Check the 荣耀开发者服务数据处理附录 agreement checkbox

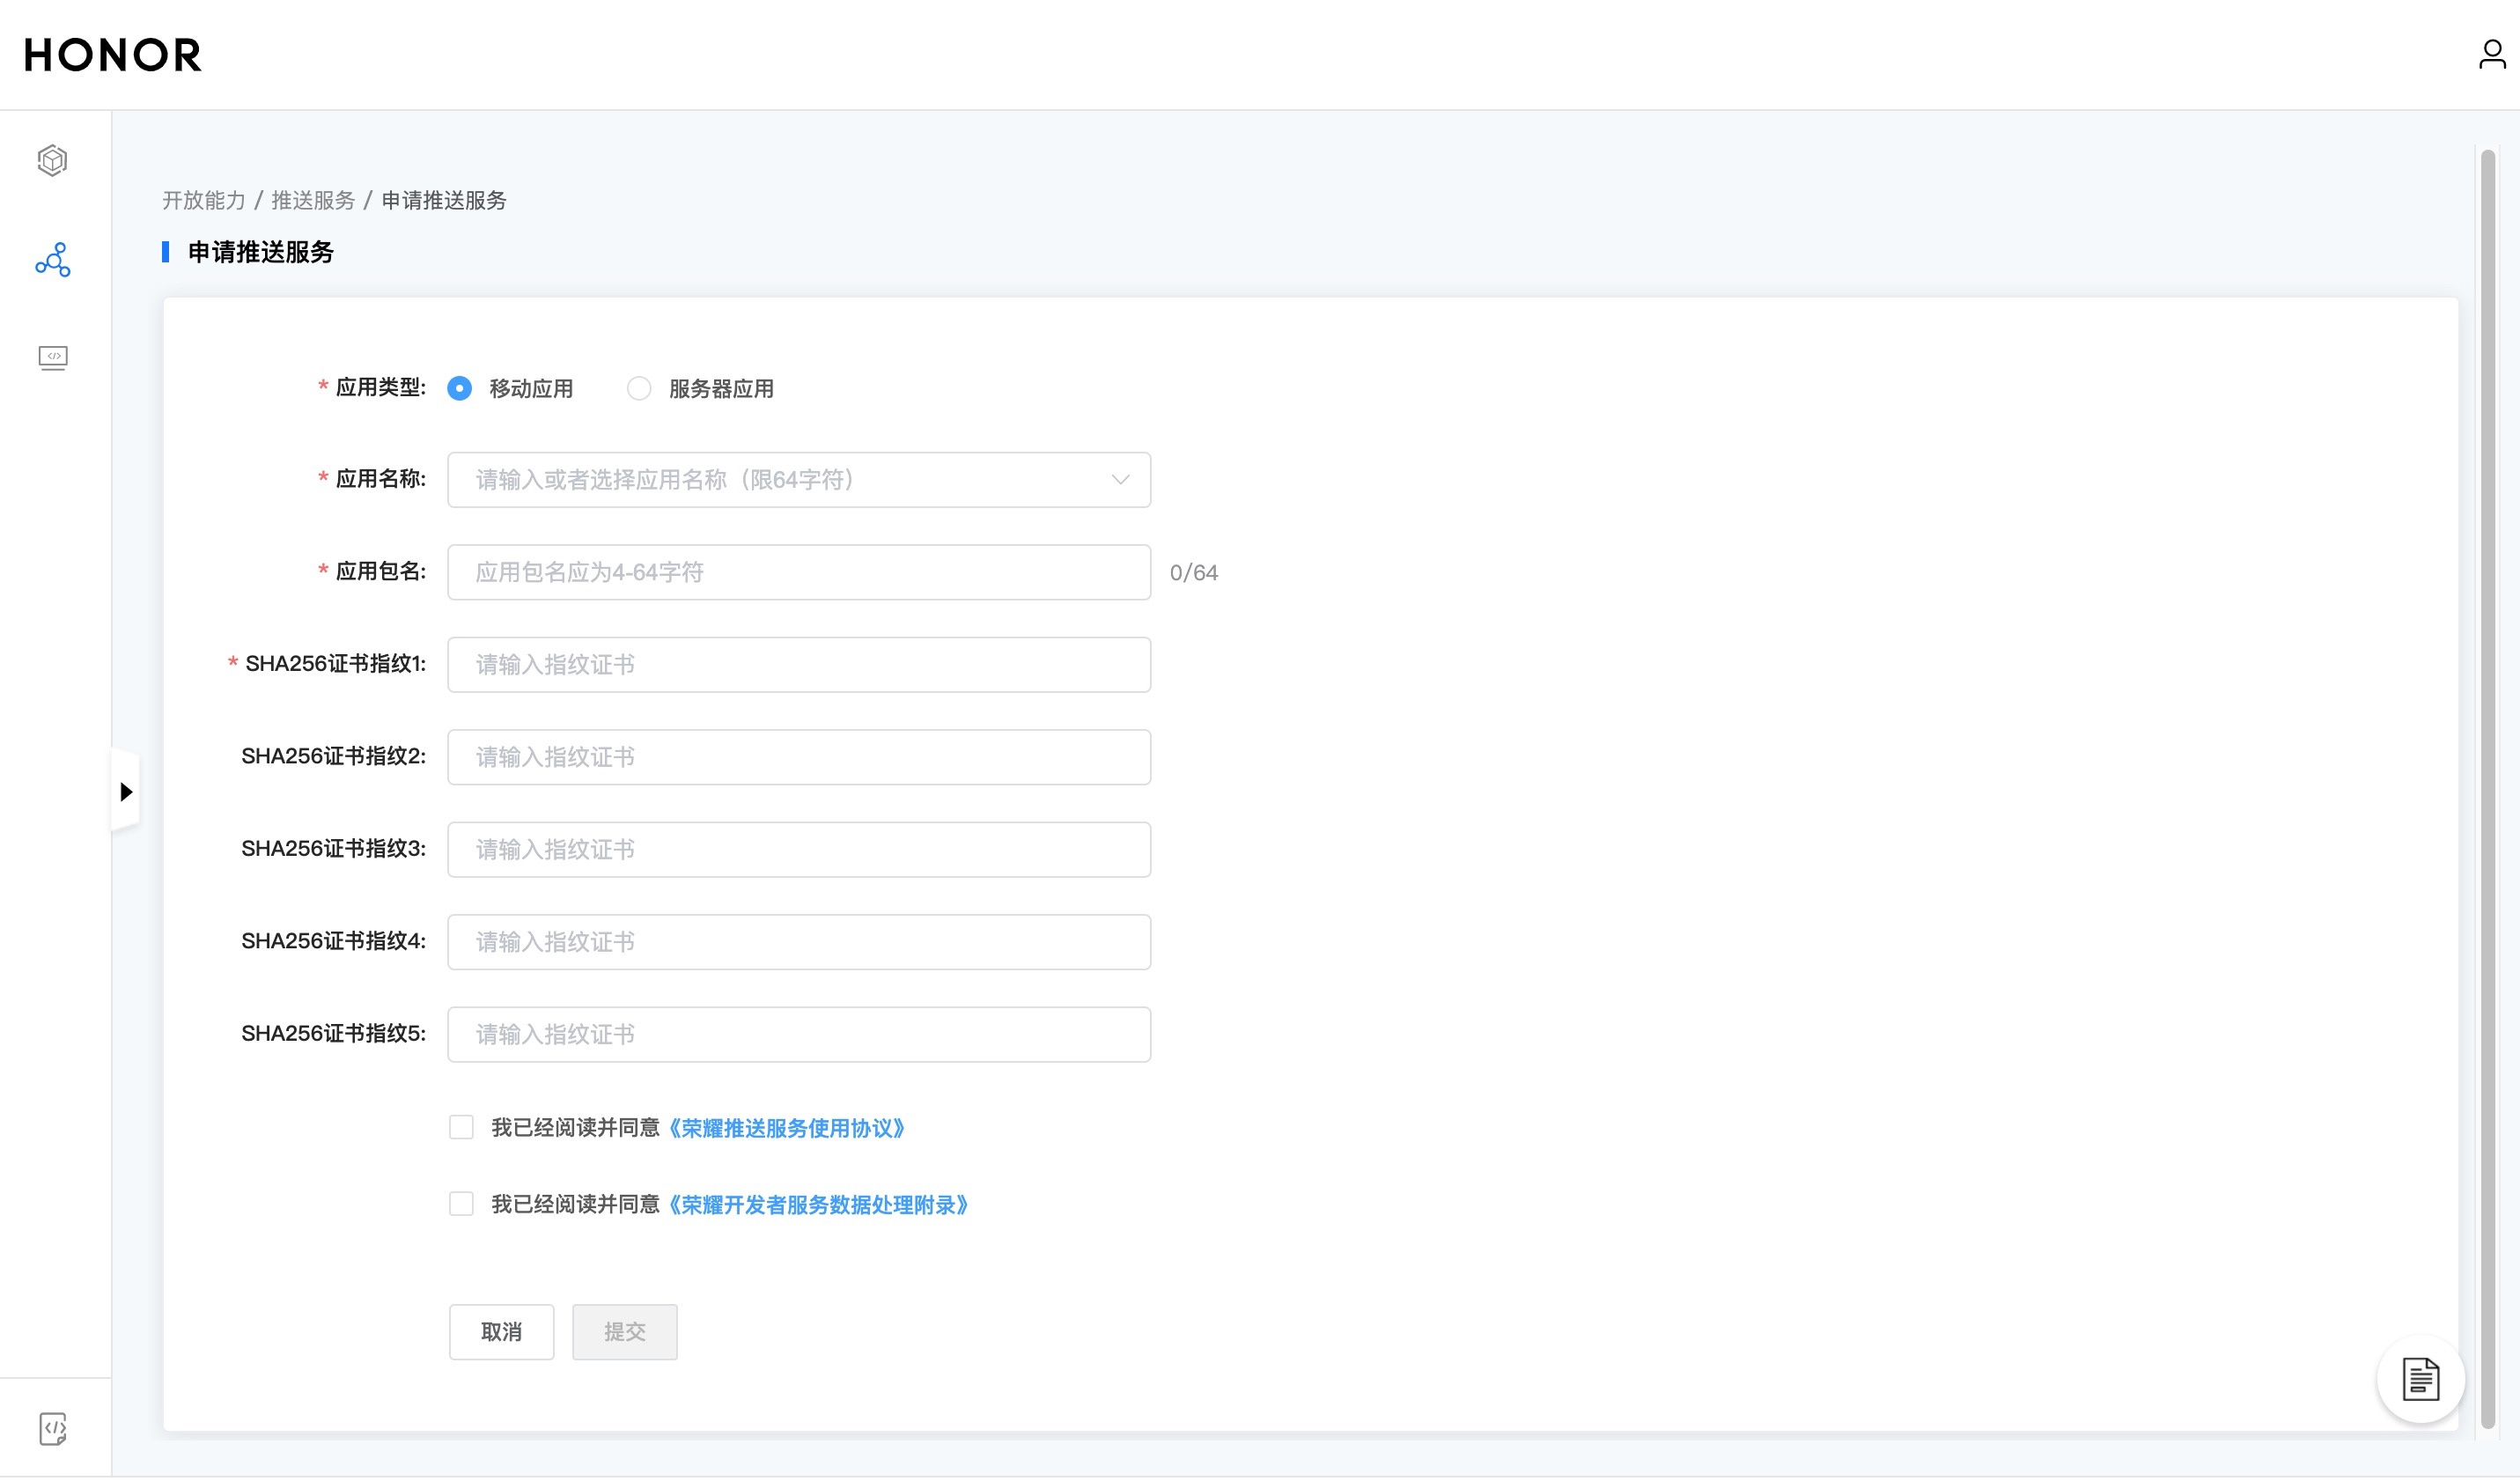(x=461, y=1204)
